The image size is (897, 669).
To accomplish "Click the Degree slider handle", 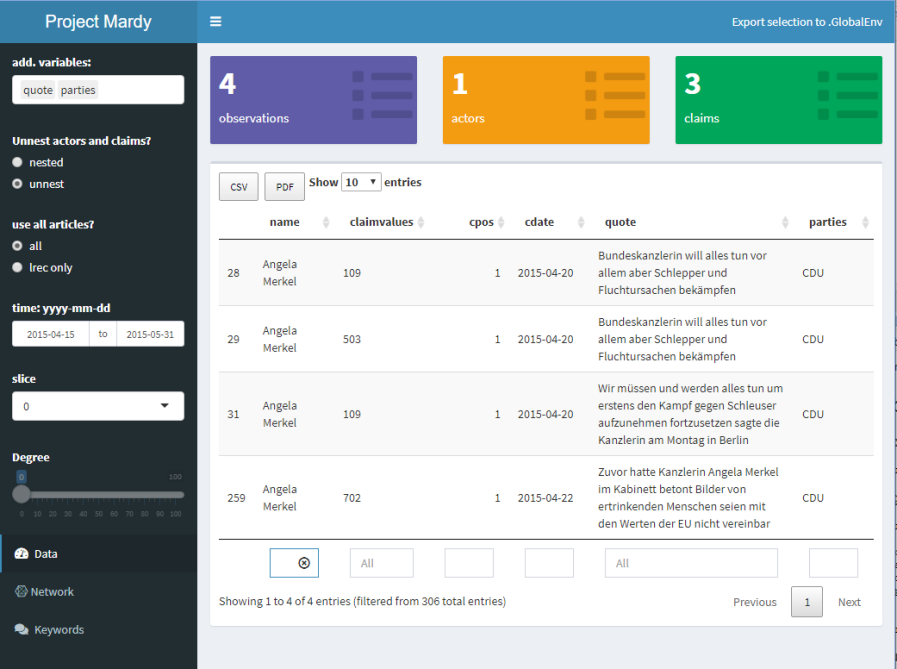I will [21, 494].
